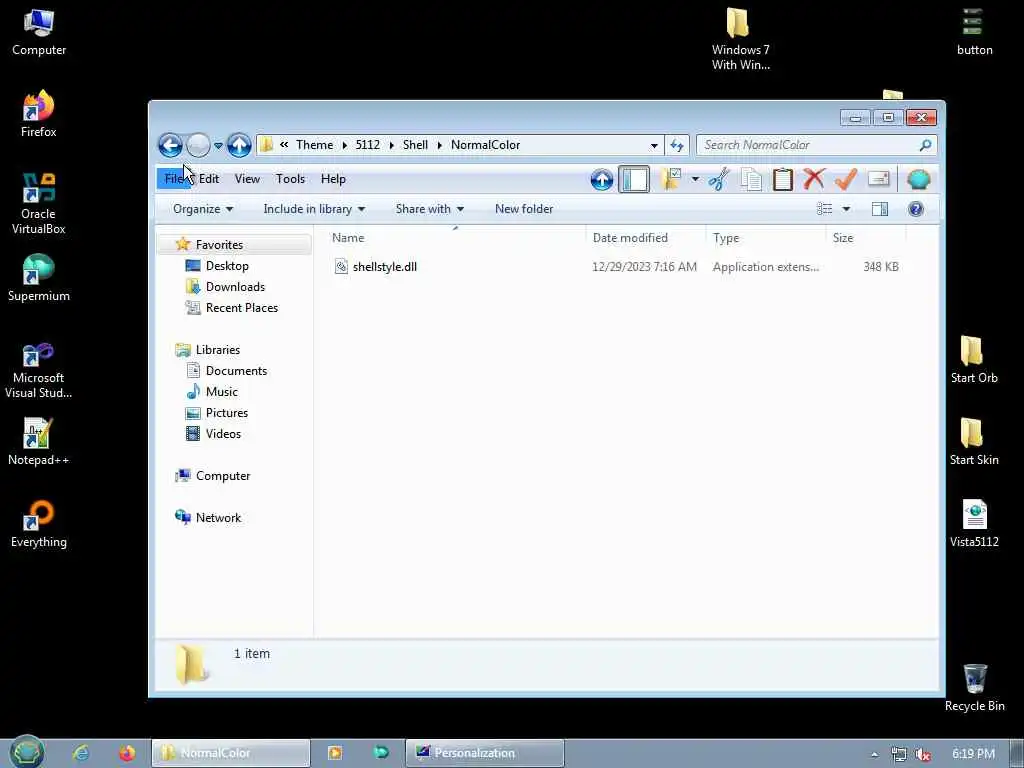
Task: Select the shellstyle.dll file
Action: pos(385,266)
